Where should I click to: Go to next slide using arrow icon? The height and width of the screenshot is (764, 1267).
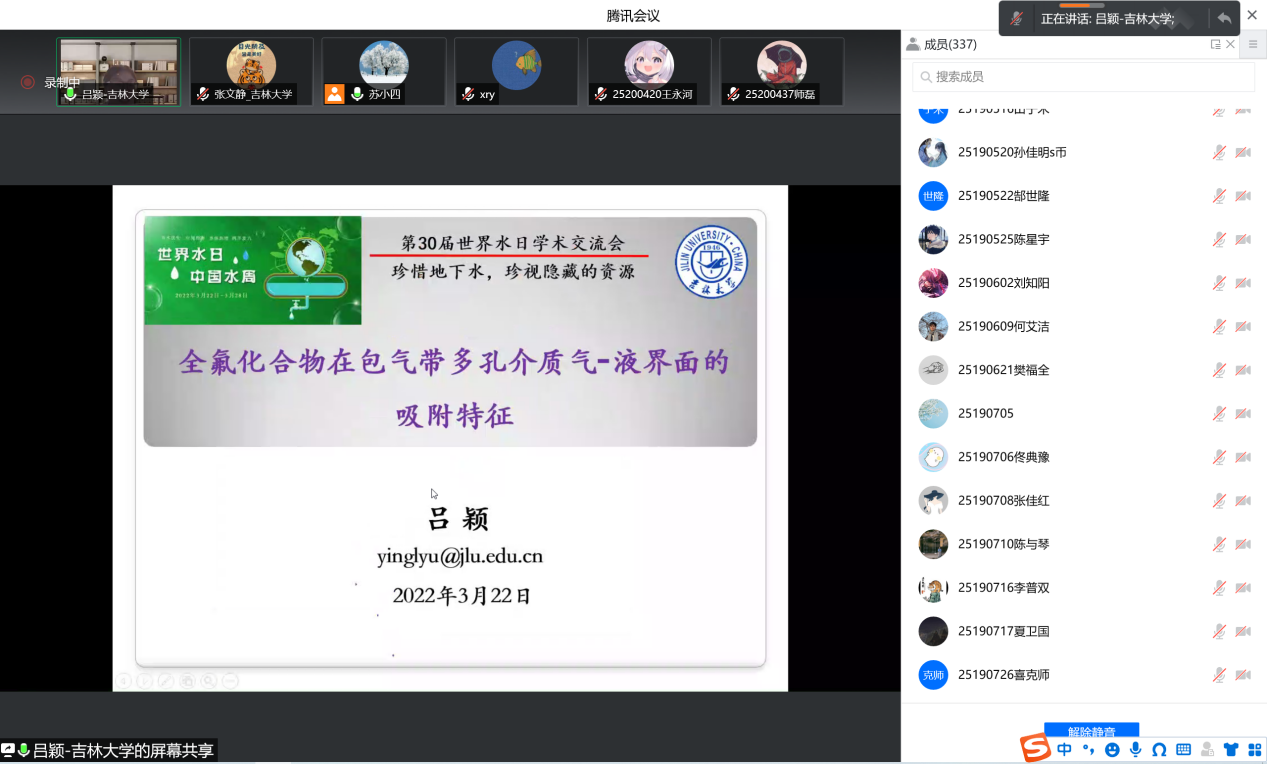145,681
